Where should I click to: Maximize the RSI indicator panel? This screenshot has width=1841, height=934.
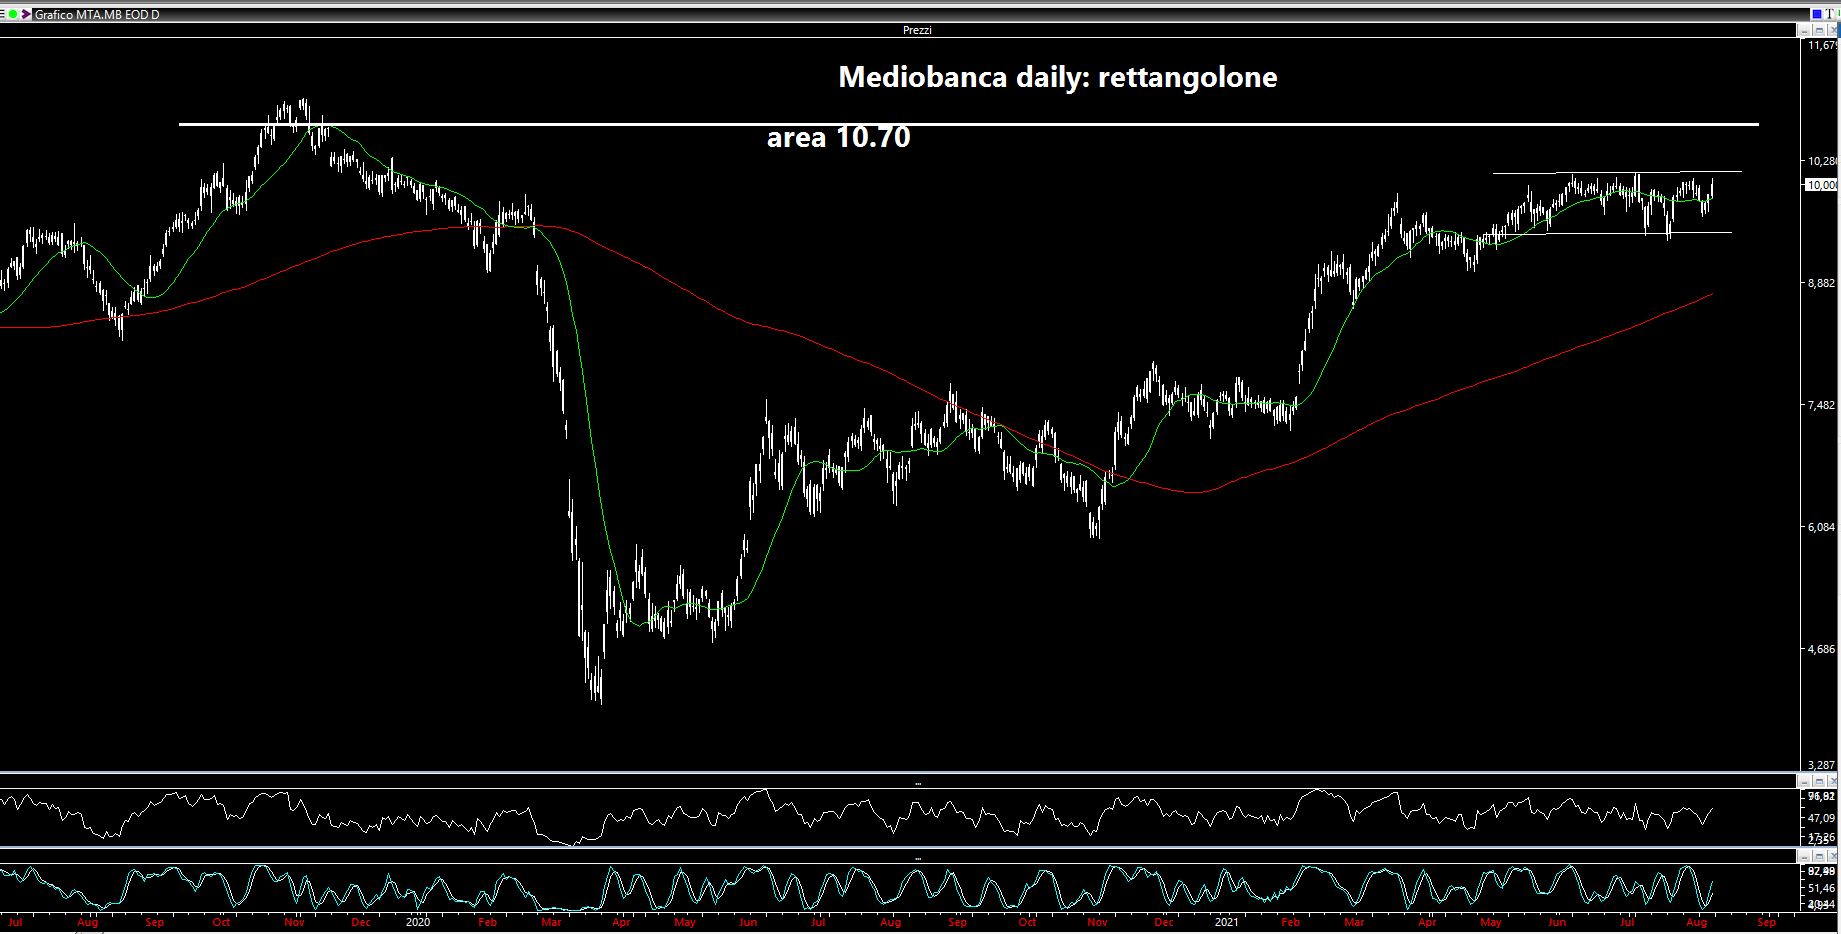click(1819, 781)
